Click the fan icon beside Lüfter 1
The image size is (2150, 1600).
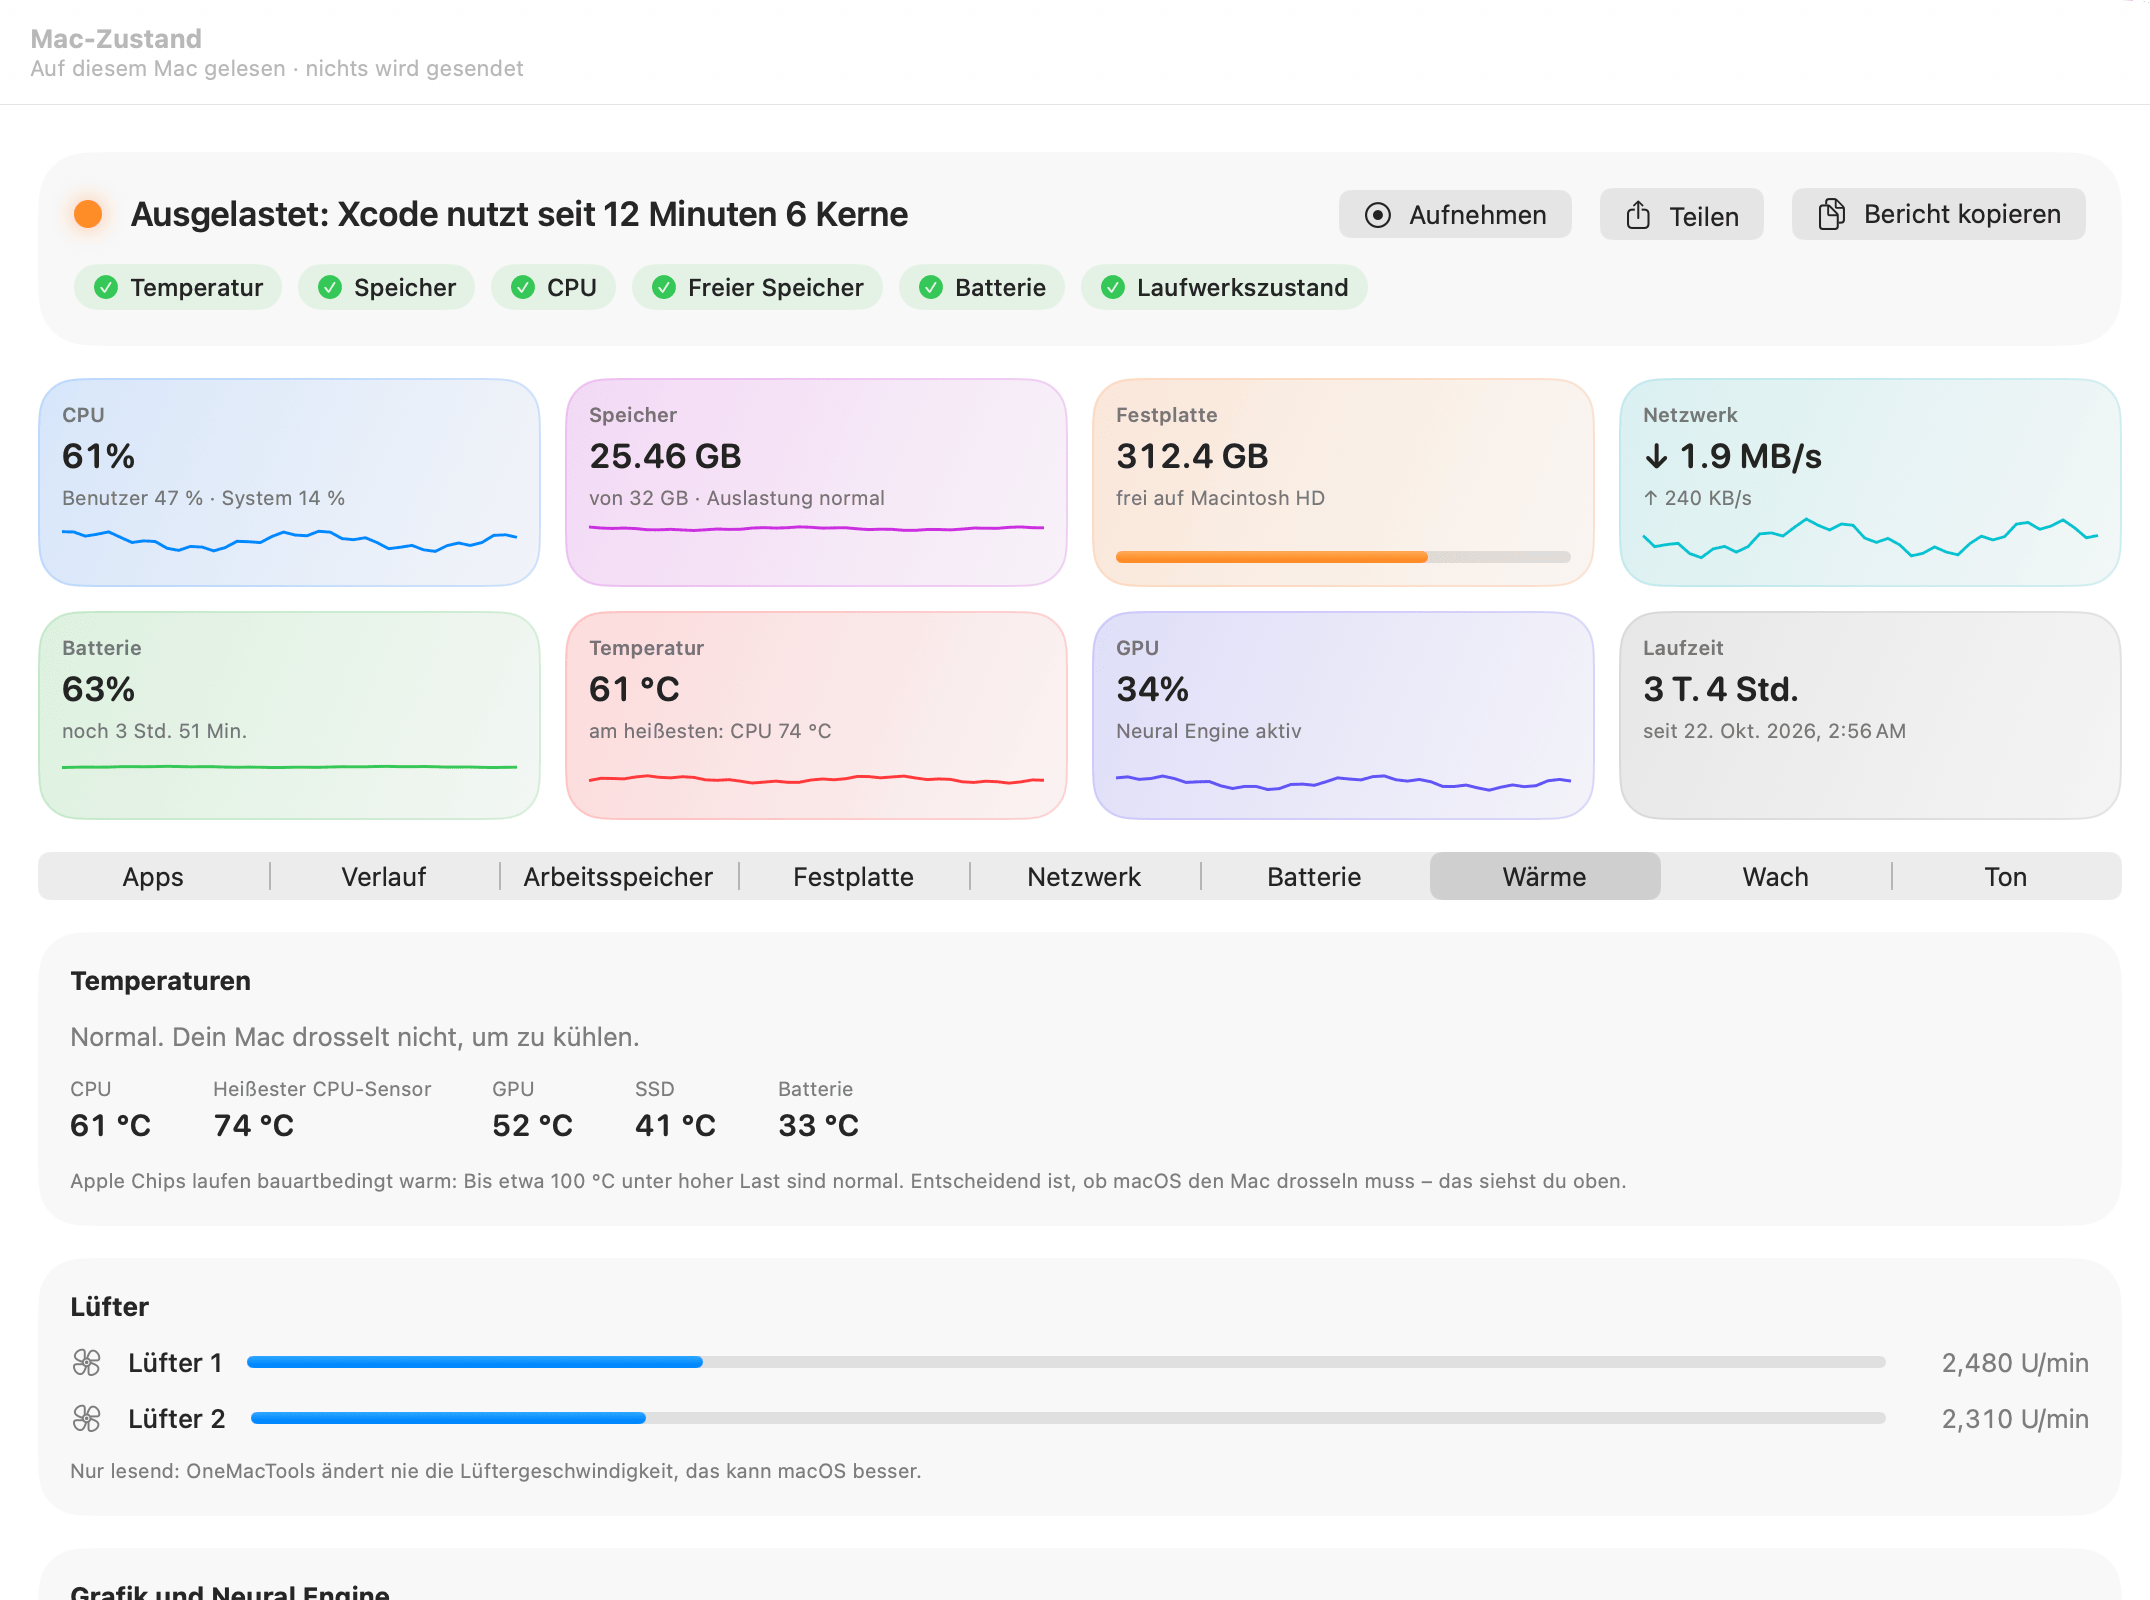87,1362
